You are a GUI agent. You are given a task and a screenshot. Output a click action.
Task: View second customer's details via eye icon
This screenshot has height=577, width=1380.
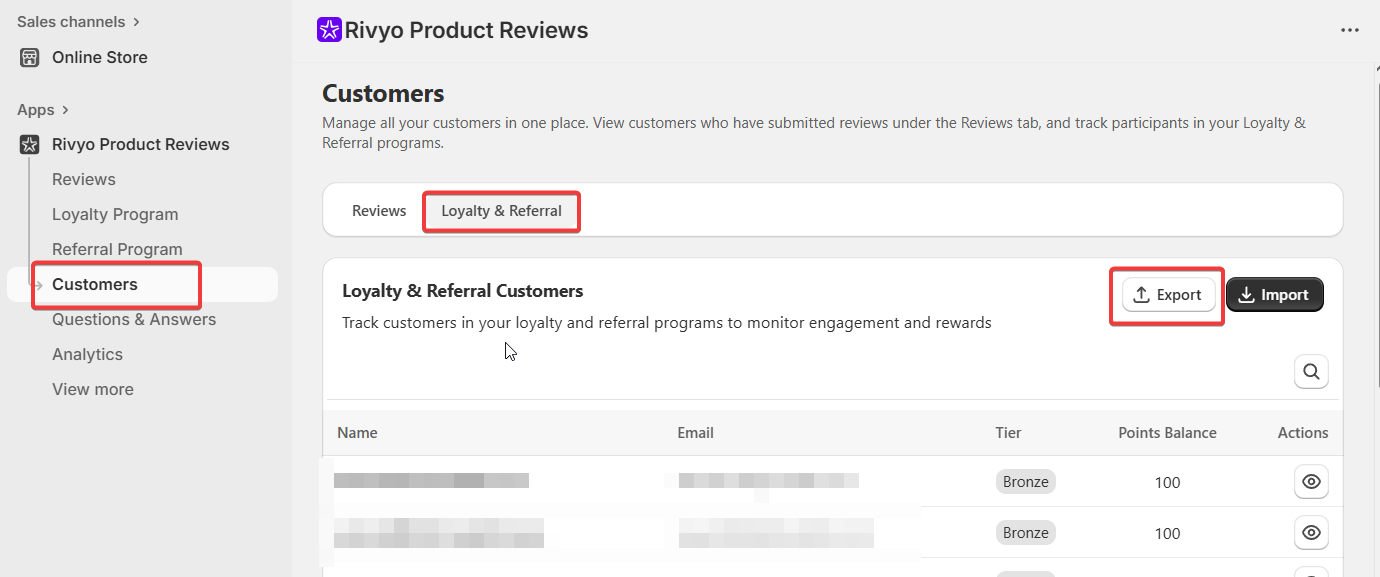pos(1311,532)
